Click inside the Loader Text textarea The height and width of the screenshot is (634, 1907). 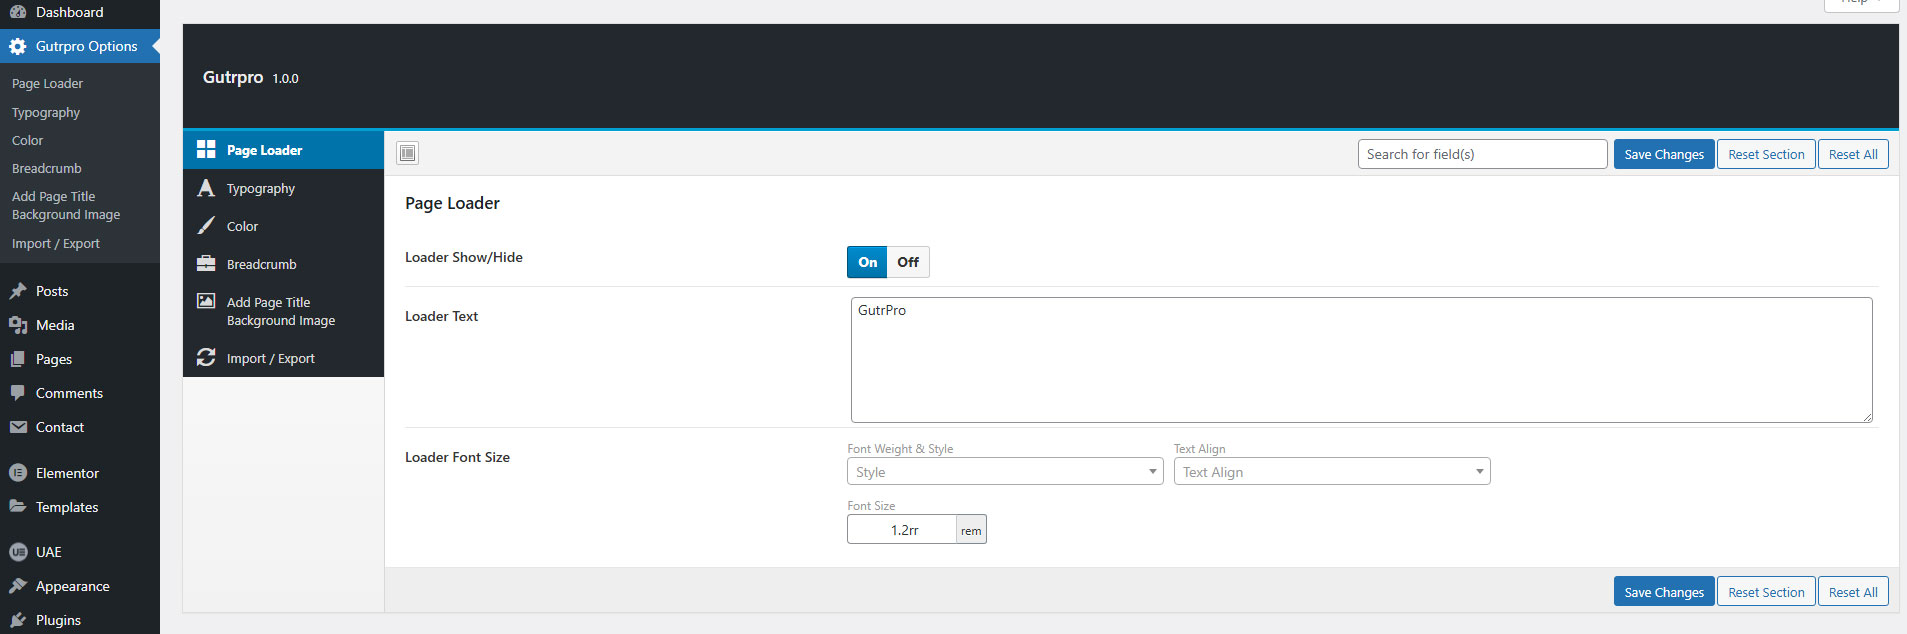click(x=1360, y=360)
